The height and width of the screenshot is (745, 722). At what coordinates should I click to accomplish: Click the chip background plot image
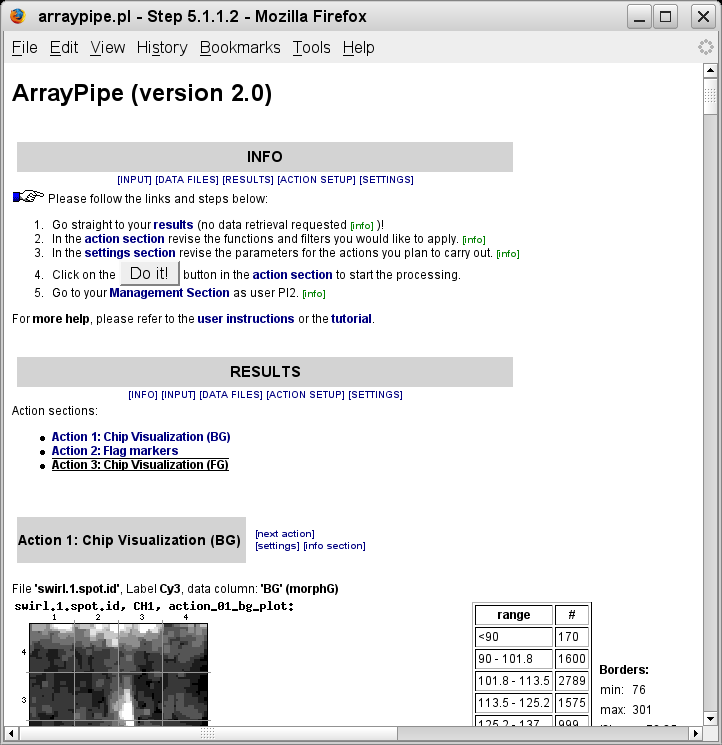118,674
